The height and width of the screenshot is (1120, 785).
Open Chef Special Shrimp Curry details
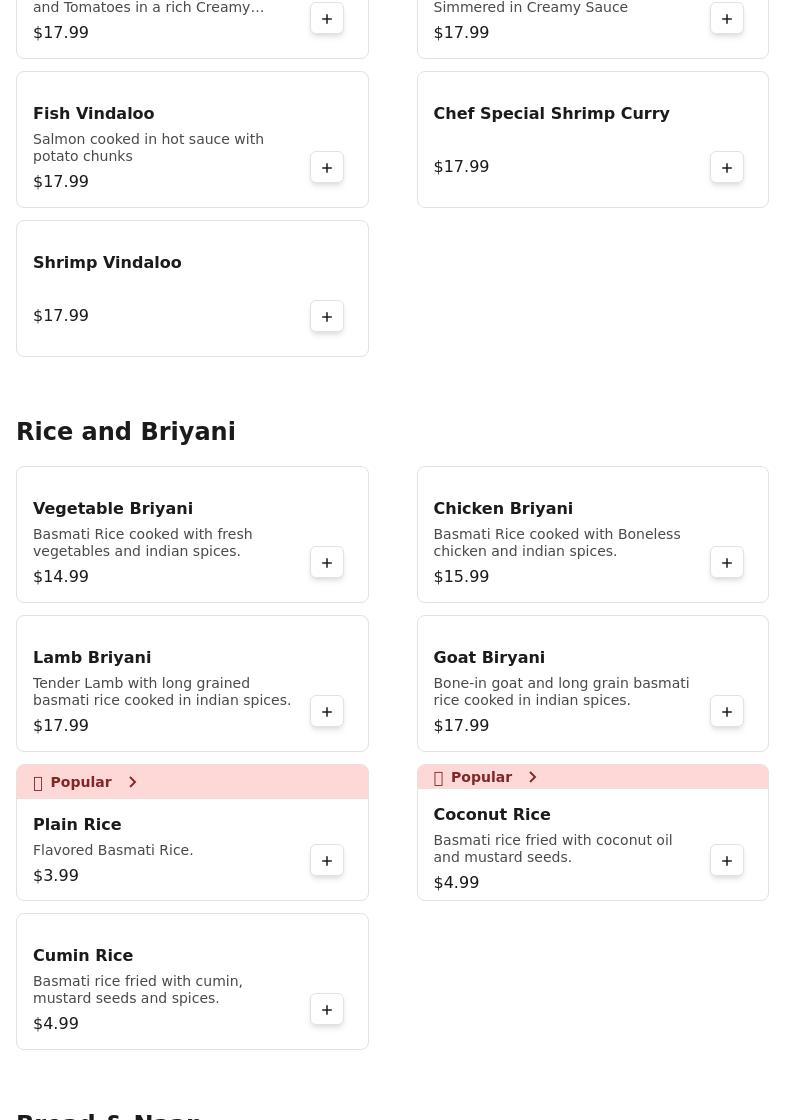[x=551, y=114]
